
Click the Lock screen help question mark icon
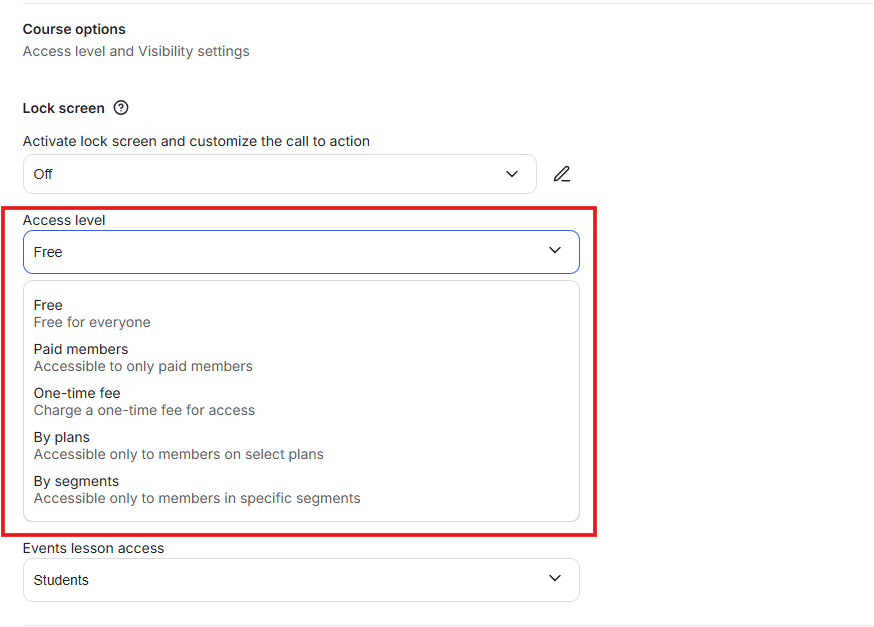(121, 108)
